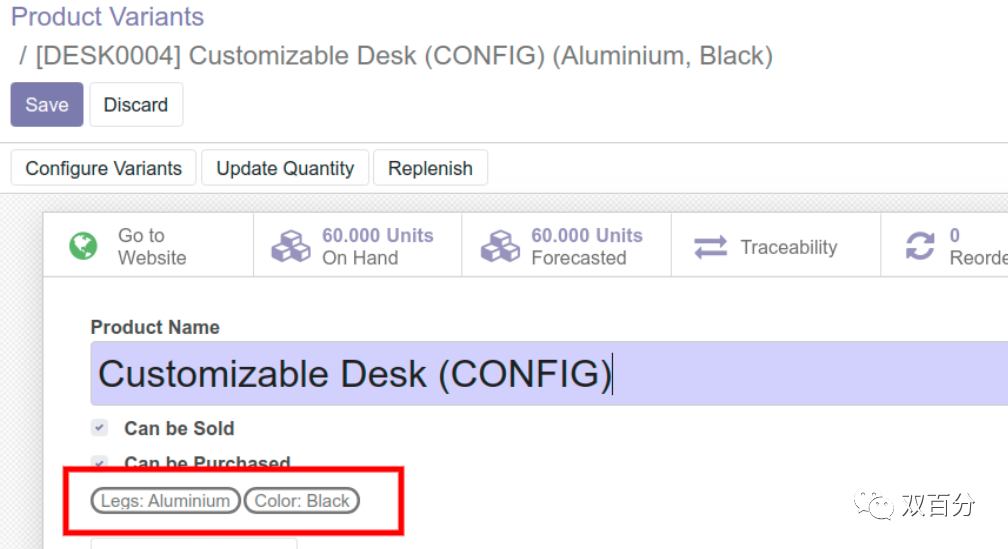Open the 60.000 Units On Hand stat
The image size is (1008, 549).
click(377, 246)
